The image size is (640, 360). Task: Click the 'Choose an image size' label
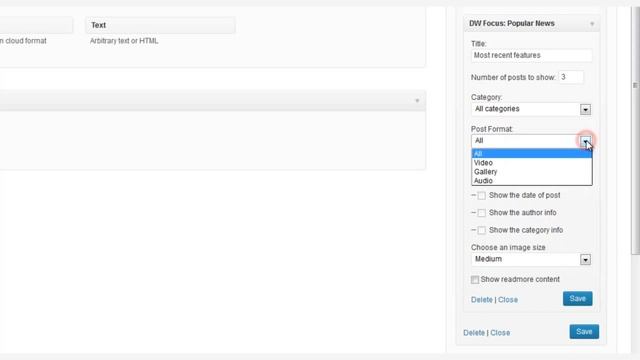click(x=508, y=247)
